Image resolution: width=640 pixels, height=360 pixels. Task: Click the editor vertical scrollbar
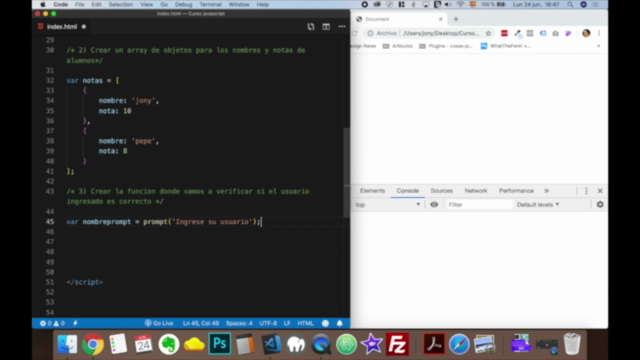pyautogui.click(x=347, y=173)
